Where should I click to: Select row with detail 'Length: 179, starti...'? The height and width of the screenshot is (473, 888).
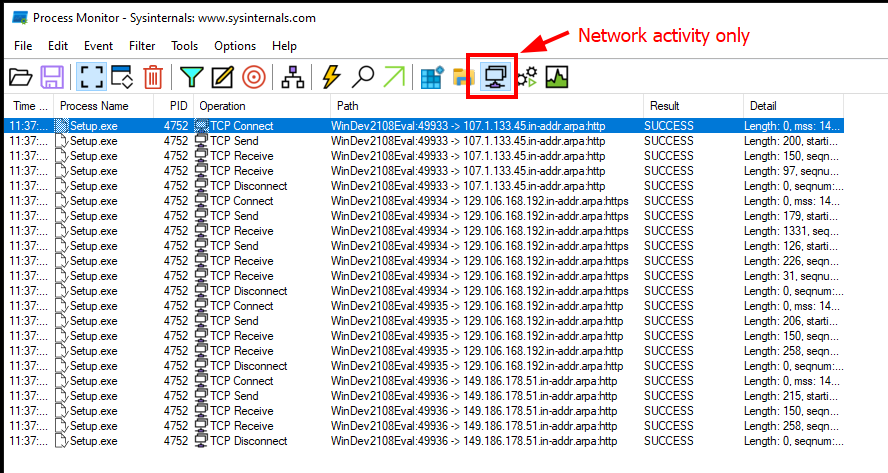point(424,216)
